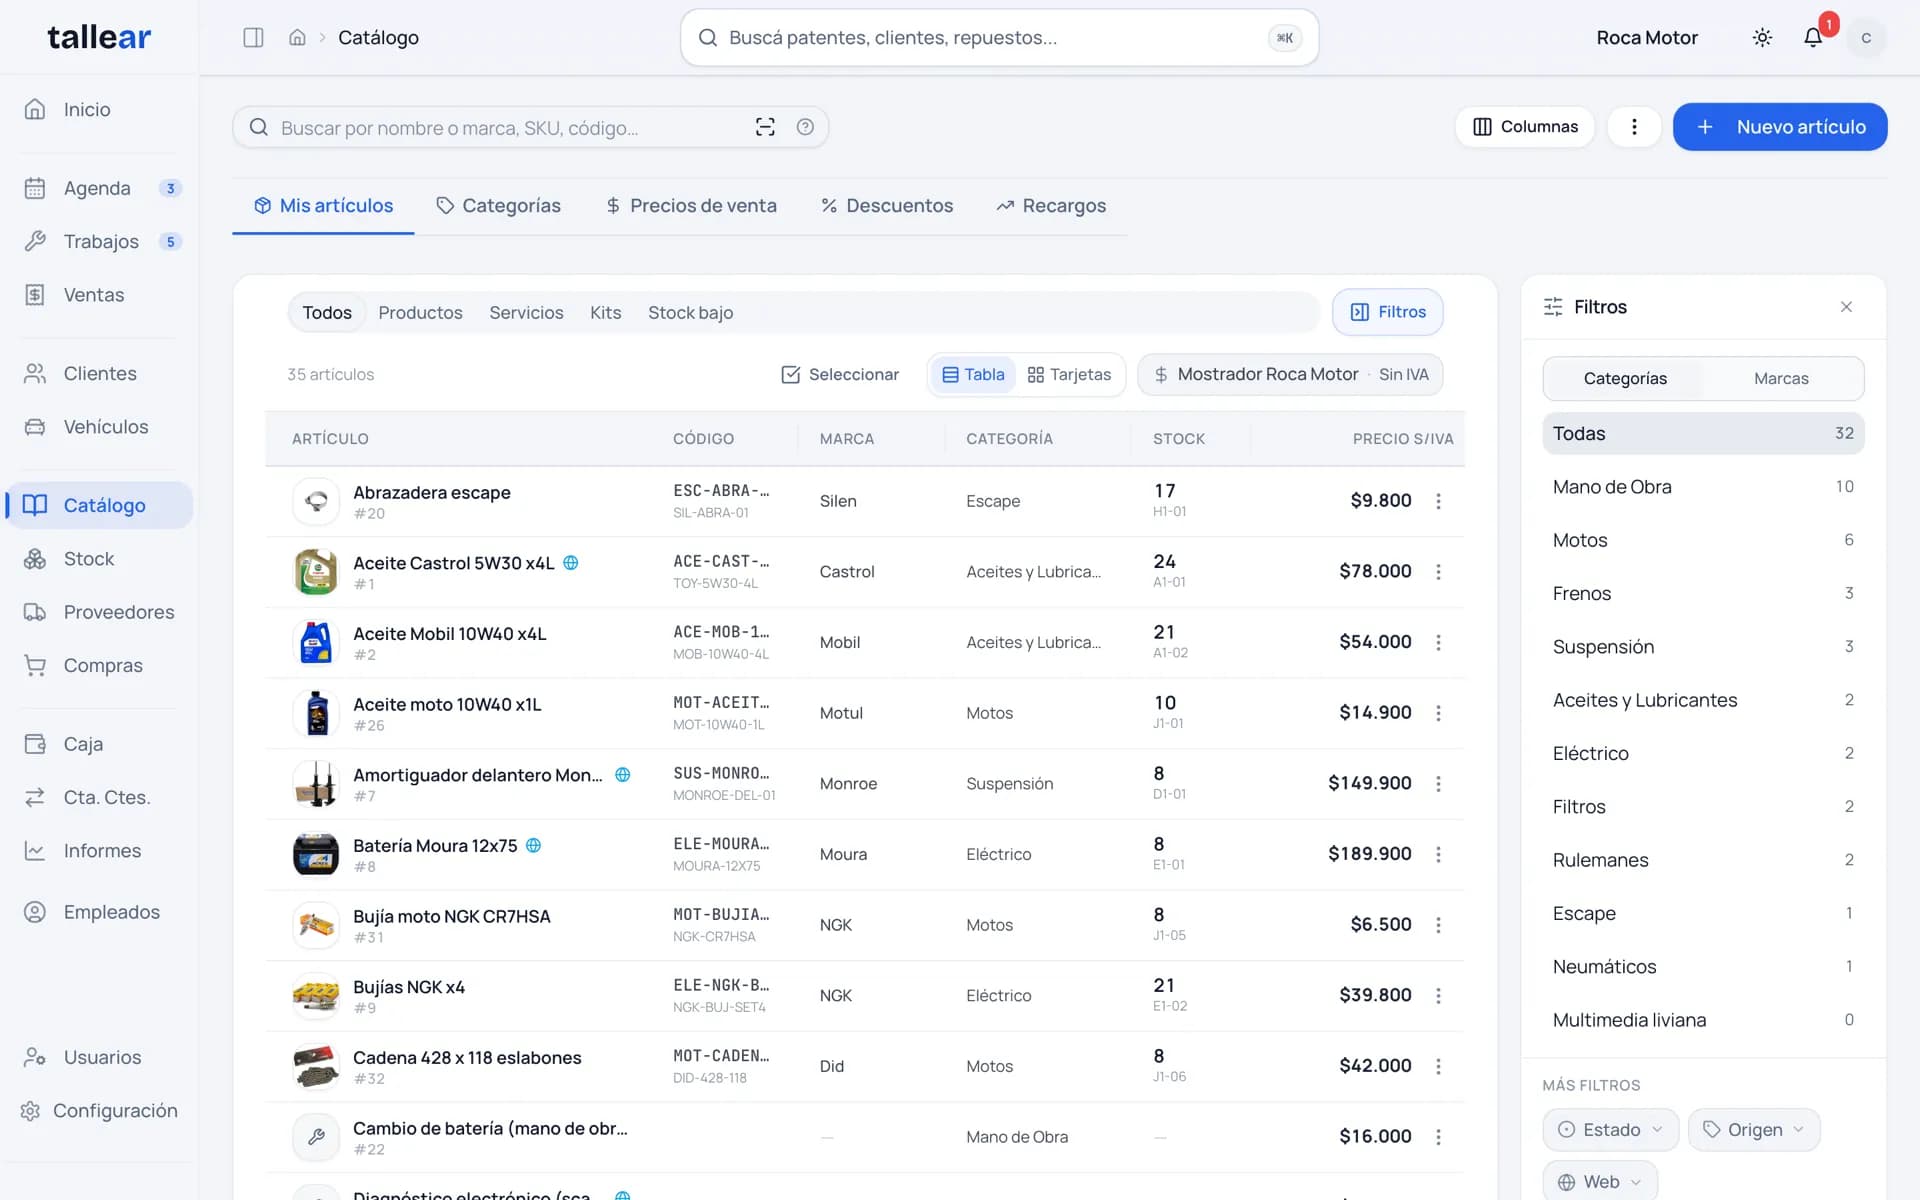The width and height of the screenshot is (1920, 1200).
Task: Open Caja in sidebar
Action: [x=99, y=744]
